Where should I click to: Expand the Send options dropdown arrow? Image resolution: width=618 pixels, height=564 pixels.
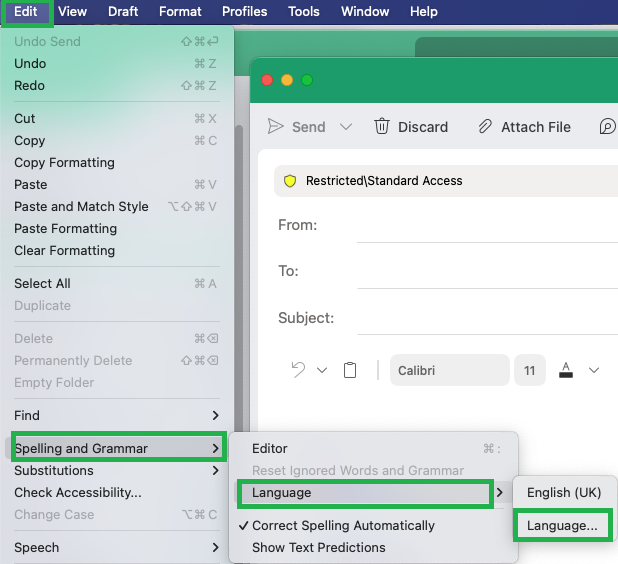point(346,127)
